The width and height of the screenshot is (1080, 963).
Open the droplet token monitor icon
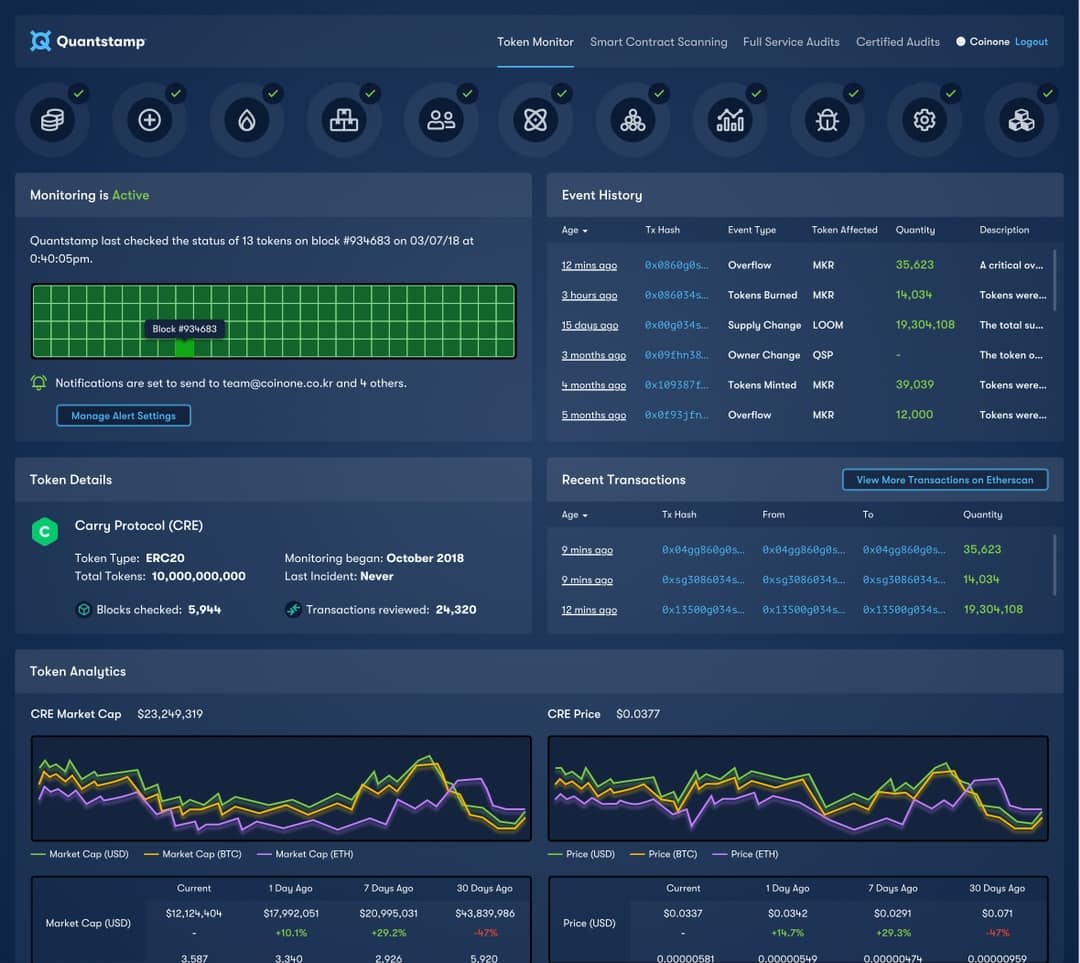point(246,119)
